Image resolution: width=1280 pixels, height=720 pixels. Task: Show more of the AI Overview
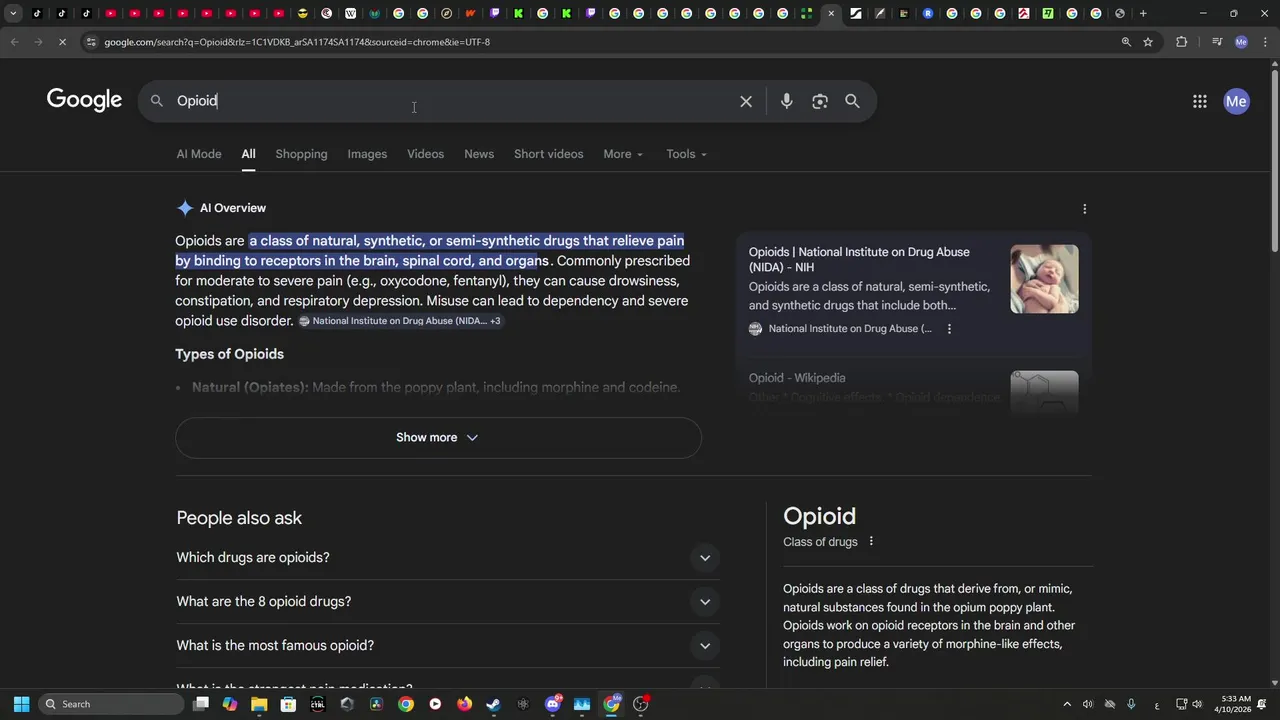tap(438, 437)
